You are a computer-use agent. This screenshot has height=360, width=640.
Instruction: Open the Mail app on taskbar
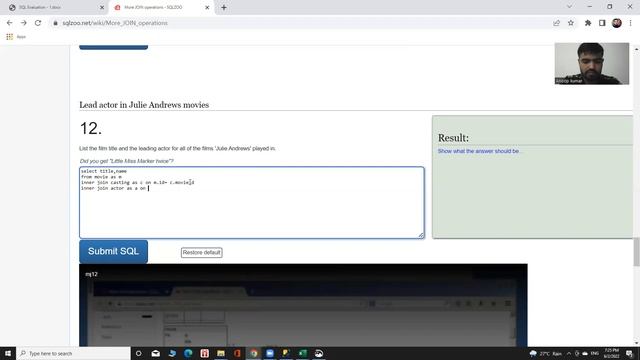pos(156,353)
